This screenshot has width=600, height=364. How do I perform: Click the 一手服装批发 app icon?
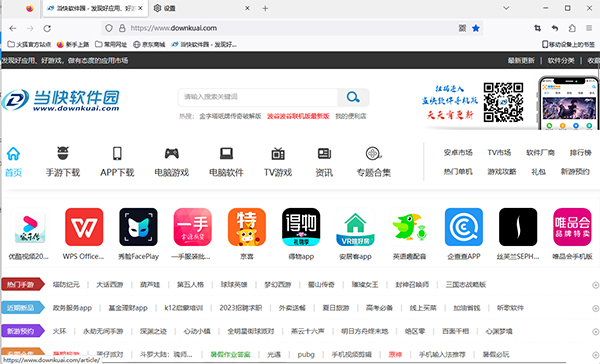coord(192,227)
